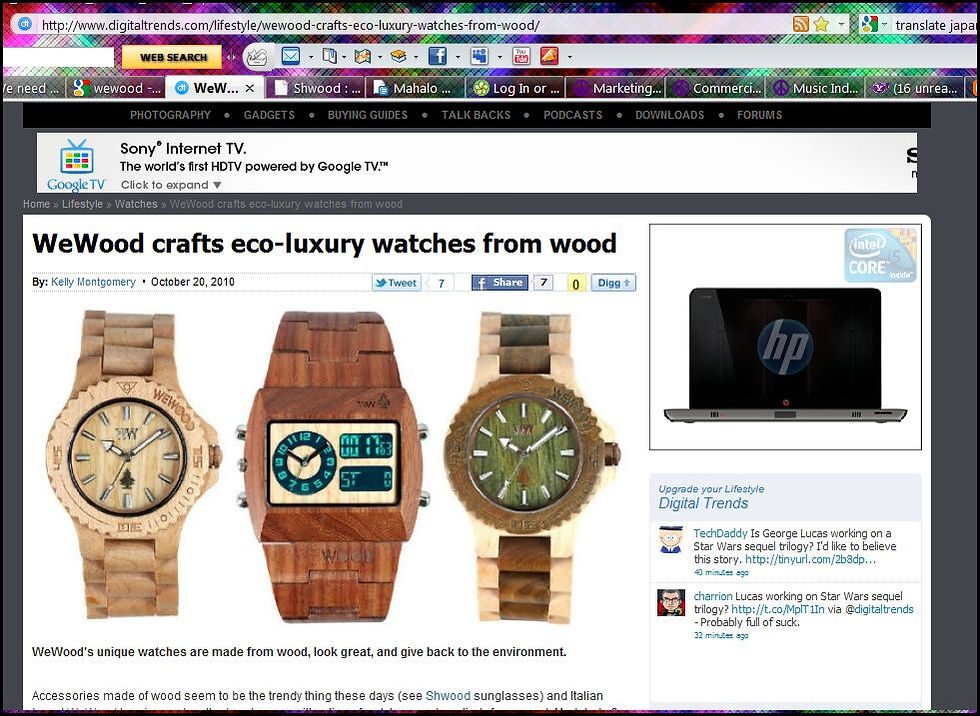980x716 pixels.
Task: Open the mail envelope toolbar icon
Action: coord(291,56)
